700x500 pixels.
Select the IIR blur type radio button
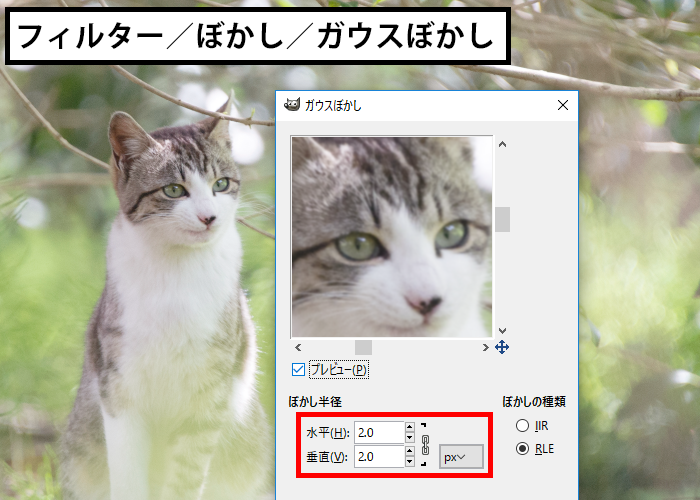pos(522,425)
